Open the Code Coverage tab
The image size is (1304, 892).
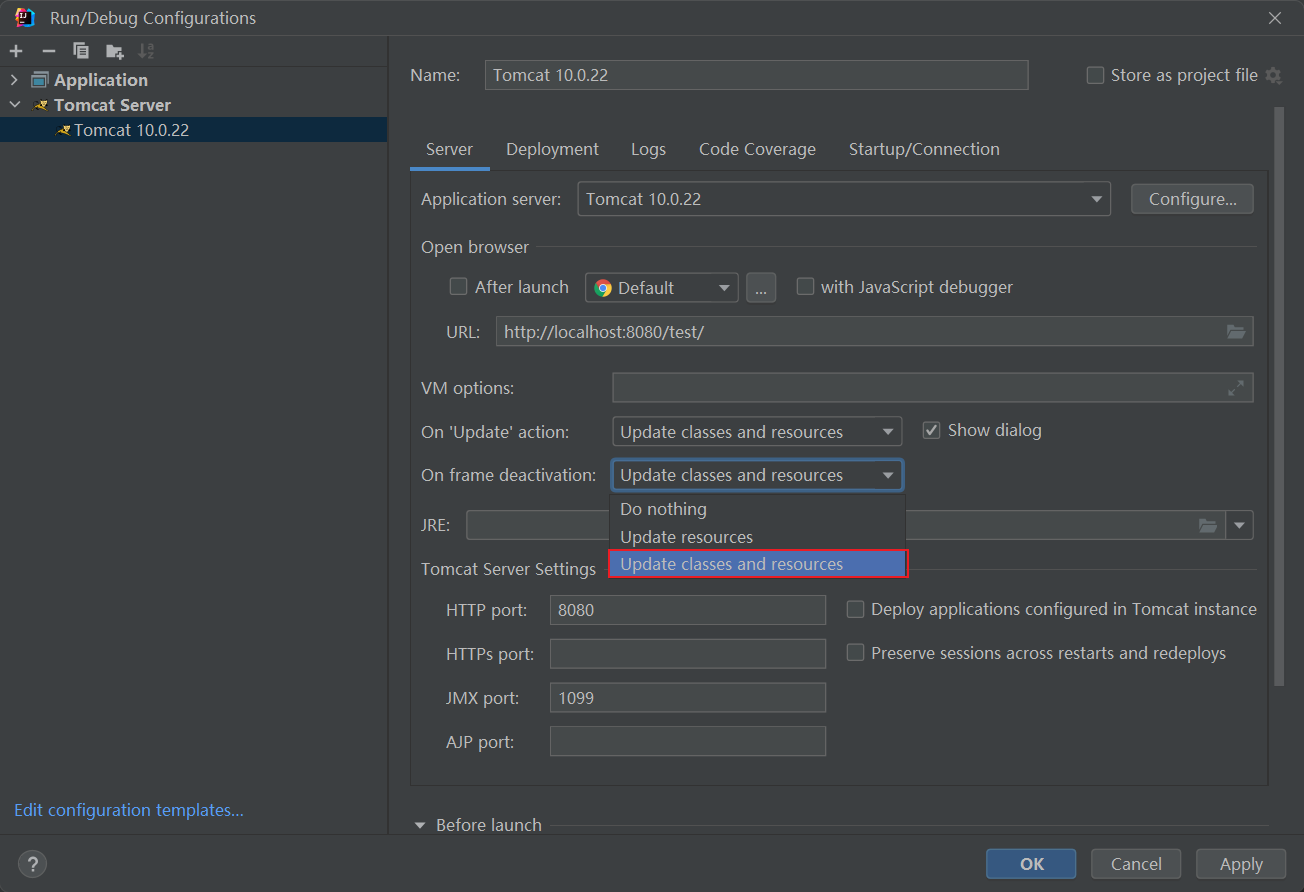(x=757, y=149)
